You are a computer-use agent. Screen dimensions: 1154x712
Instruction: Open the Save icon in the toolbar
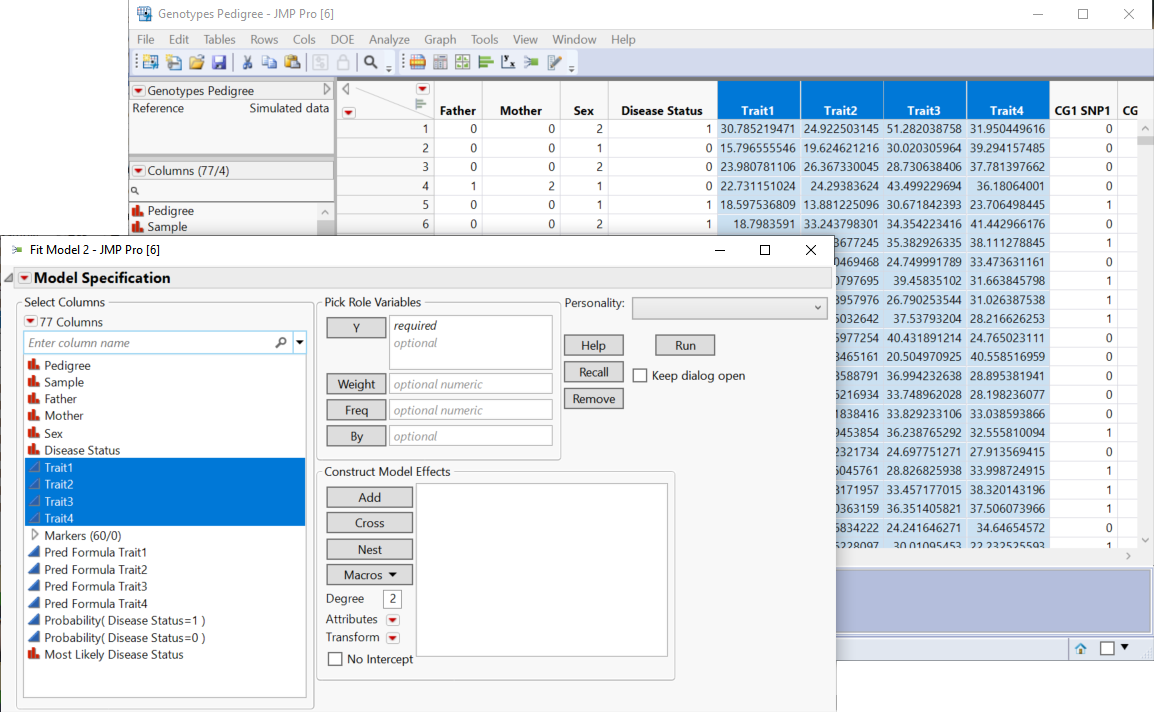pyautogui.click(x=220, y=62)
